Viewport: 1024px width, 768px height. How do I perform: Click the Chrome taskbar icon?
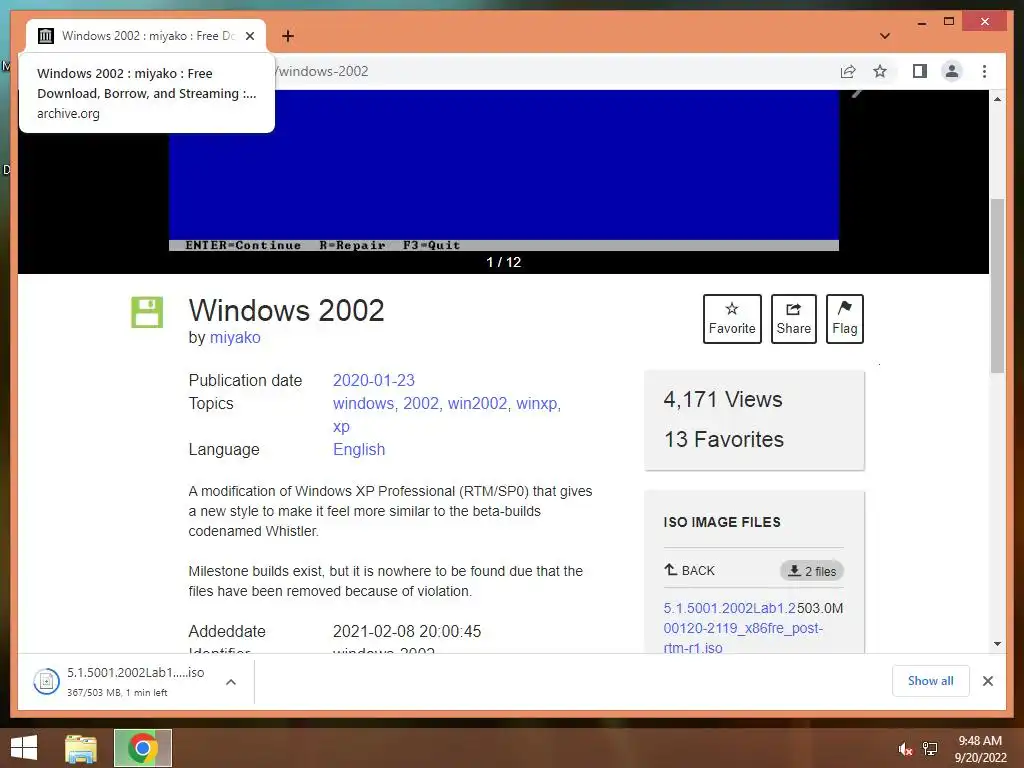[142, 748]
